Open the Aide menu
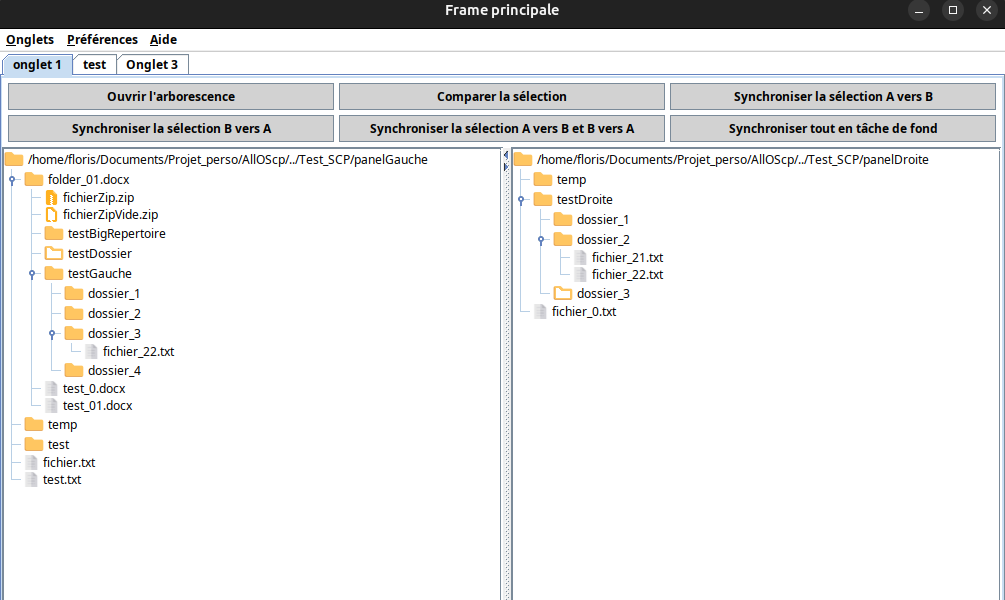Image resolution: width=1005 pixels, height=600 pixels. click(x=163, y=40)
